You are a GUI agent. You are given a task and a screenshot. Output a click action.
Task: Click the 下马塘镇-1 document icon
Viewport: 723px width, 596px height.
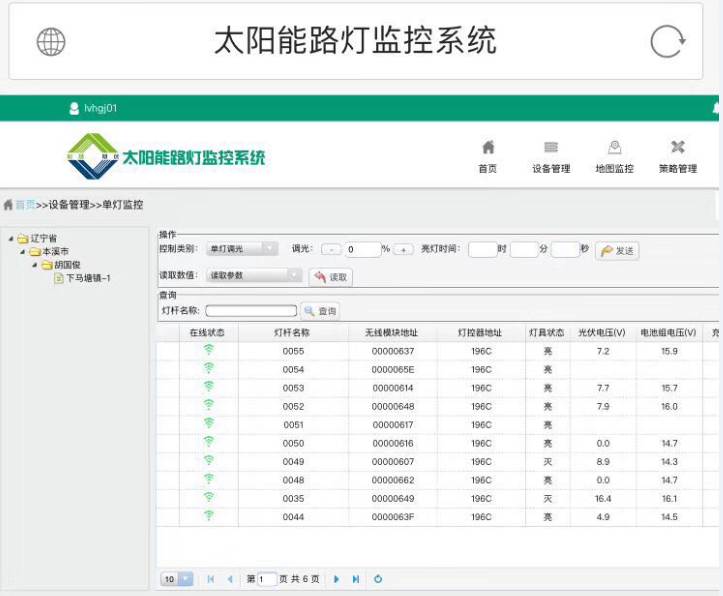click(59, 278)
